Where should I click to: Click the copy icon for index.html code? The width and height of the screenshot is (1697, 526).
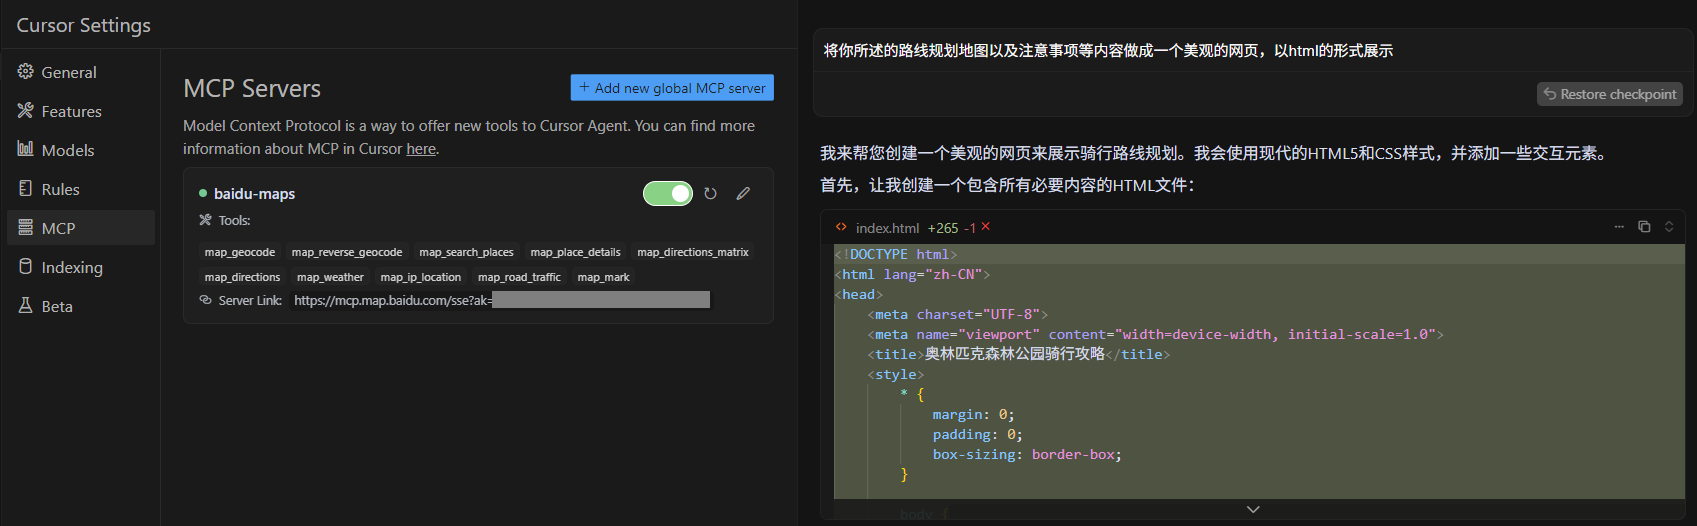pyautogui.click(x=1644, y=227)
